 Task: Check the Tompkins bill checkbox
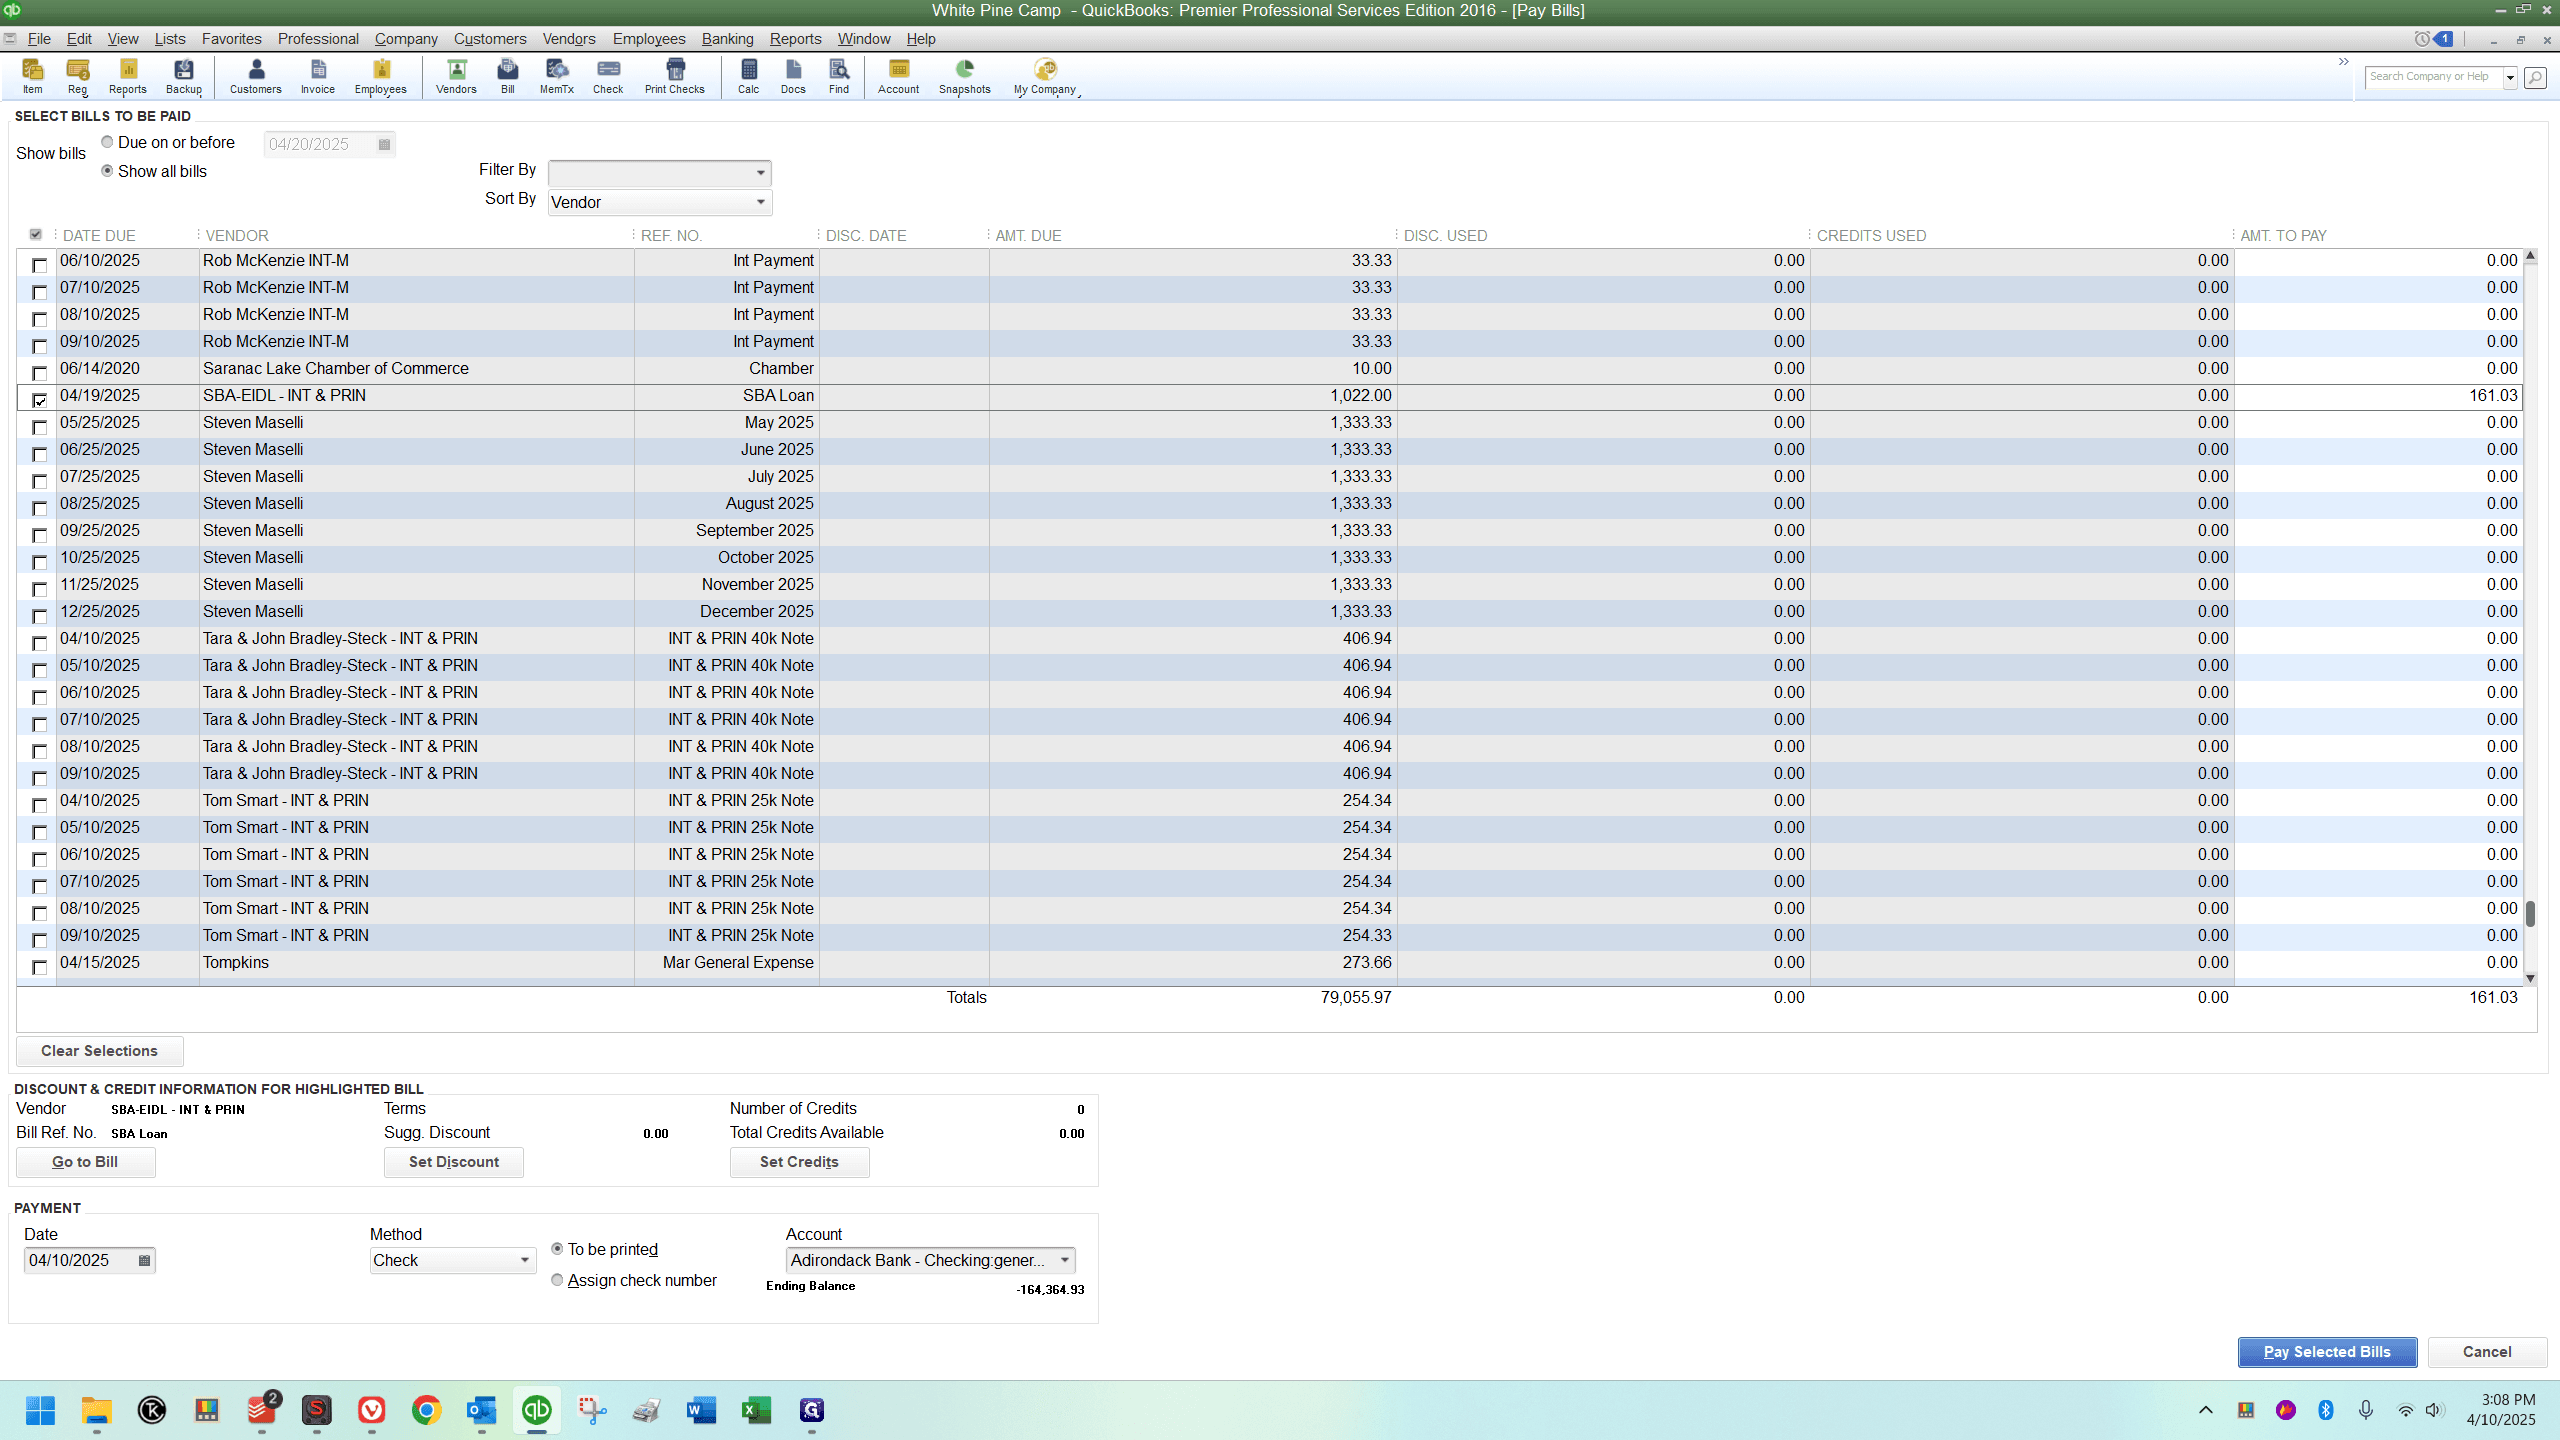coord(40,967)
